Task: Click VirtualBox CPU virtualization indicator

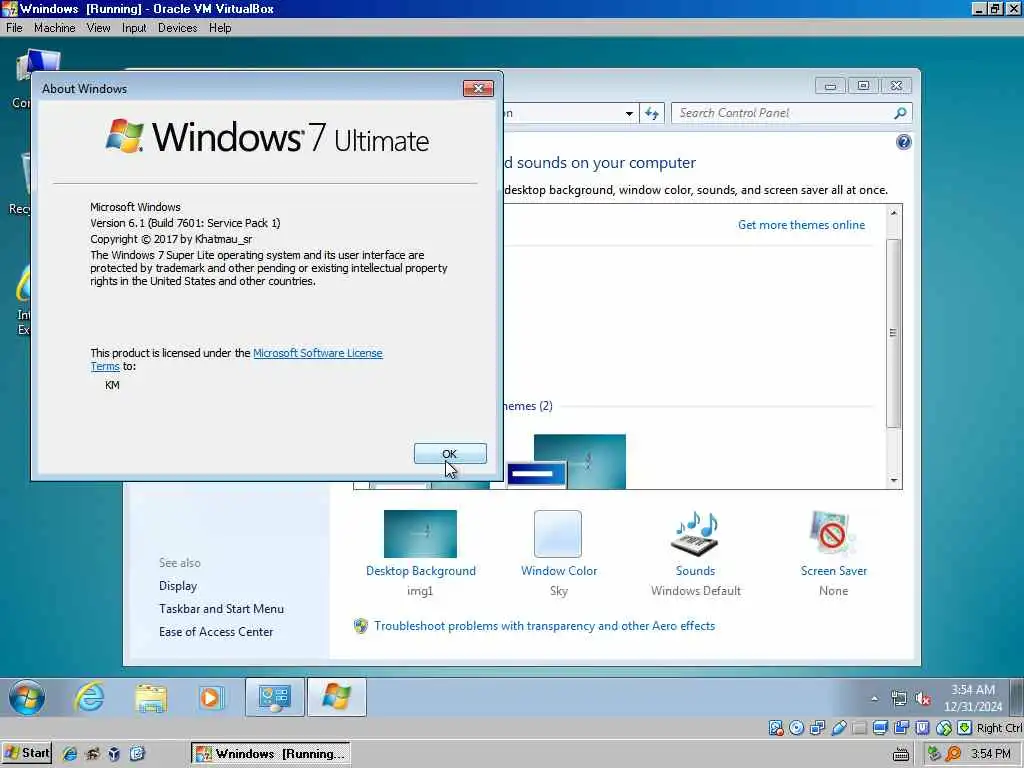Action: [x=922, y=728]
